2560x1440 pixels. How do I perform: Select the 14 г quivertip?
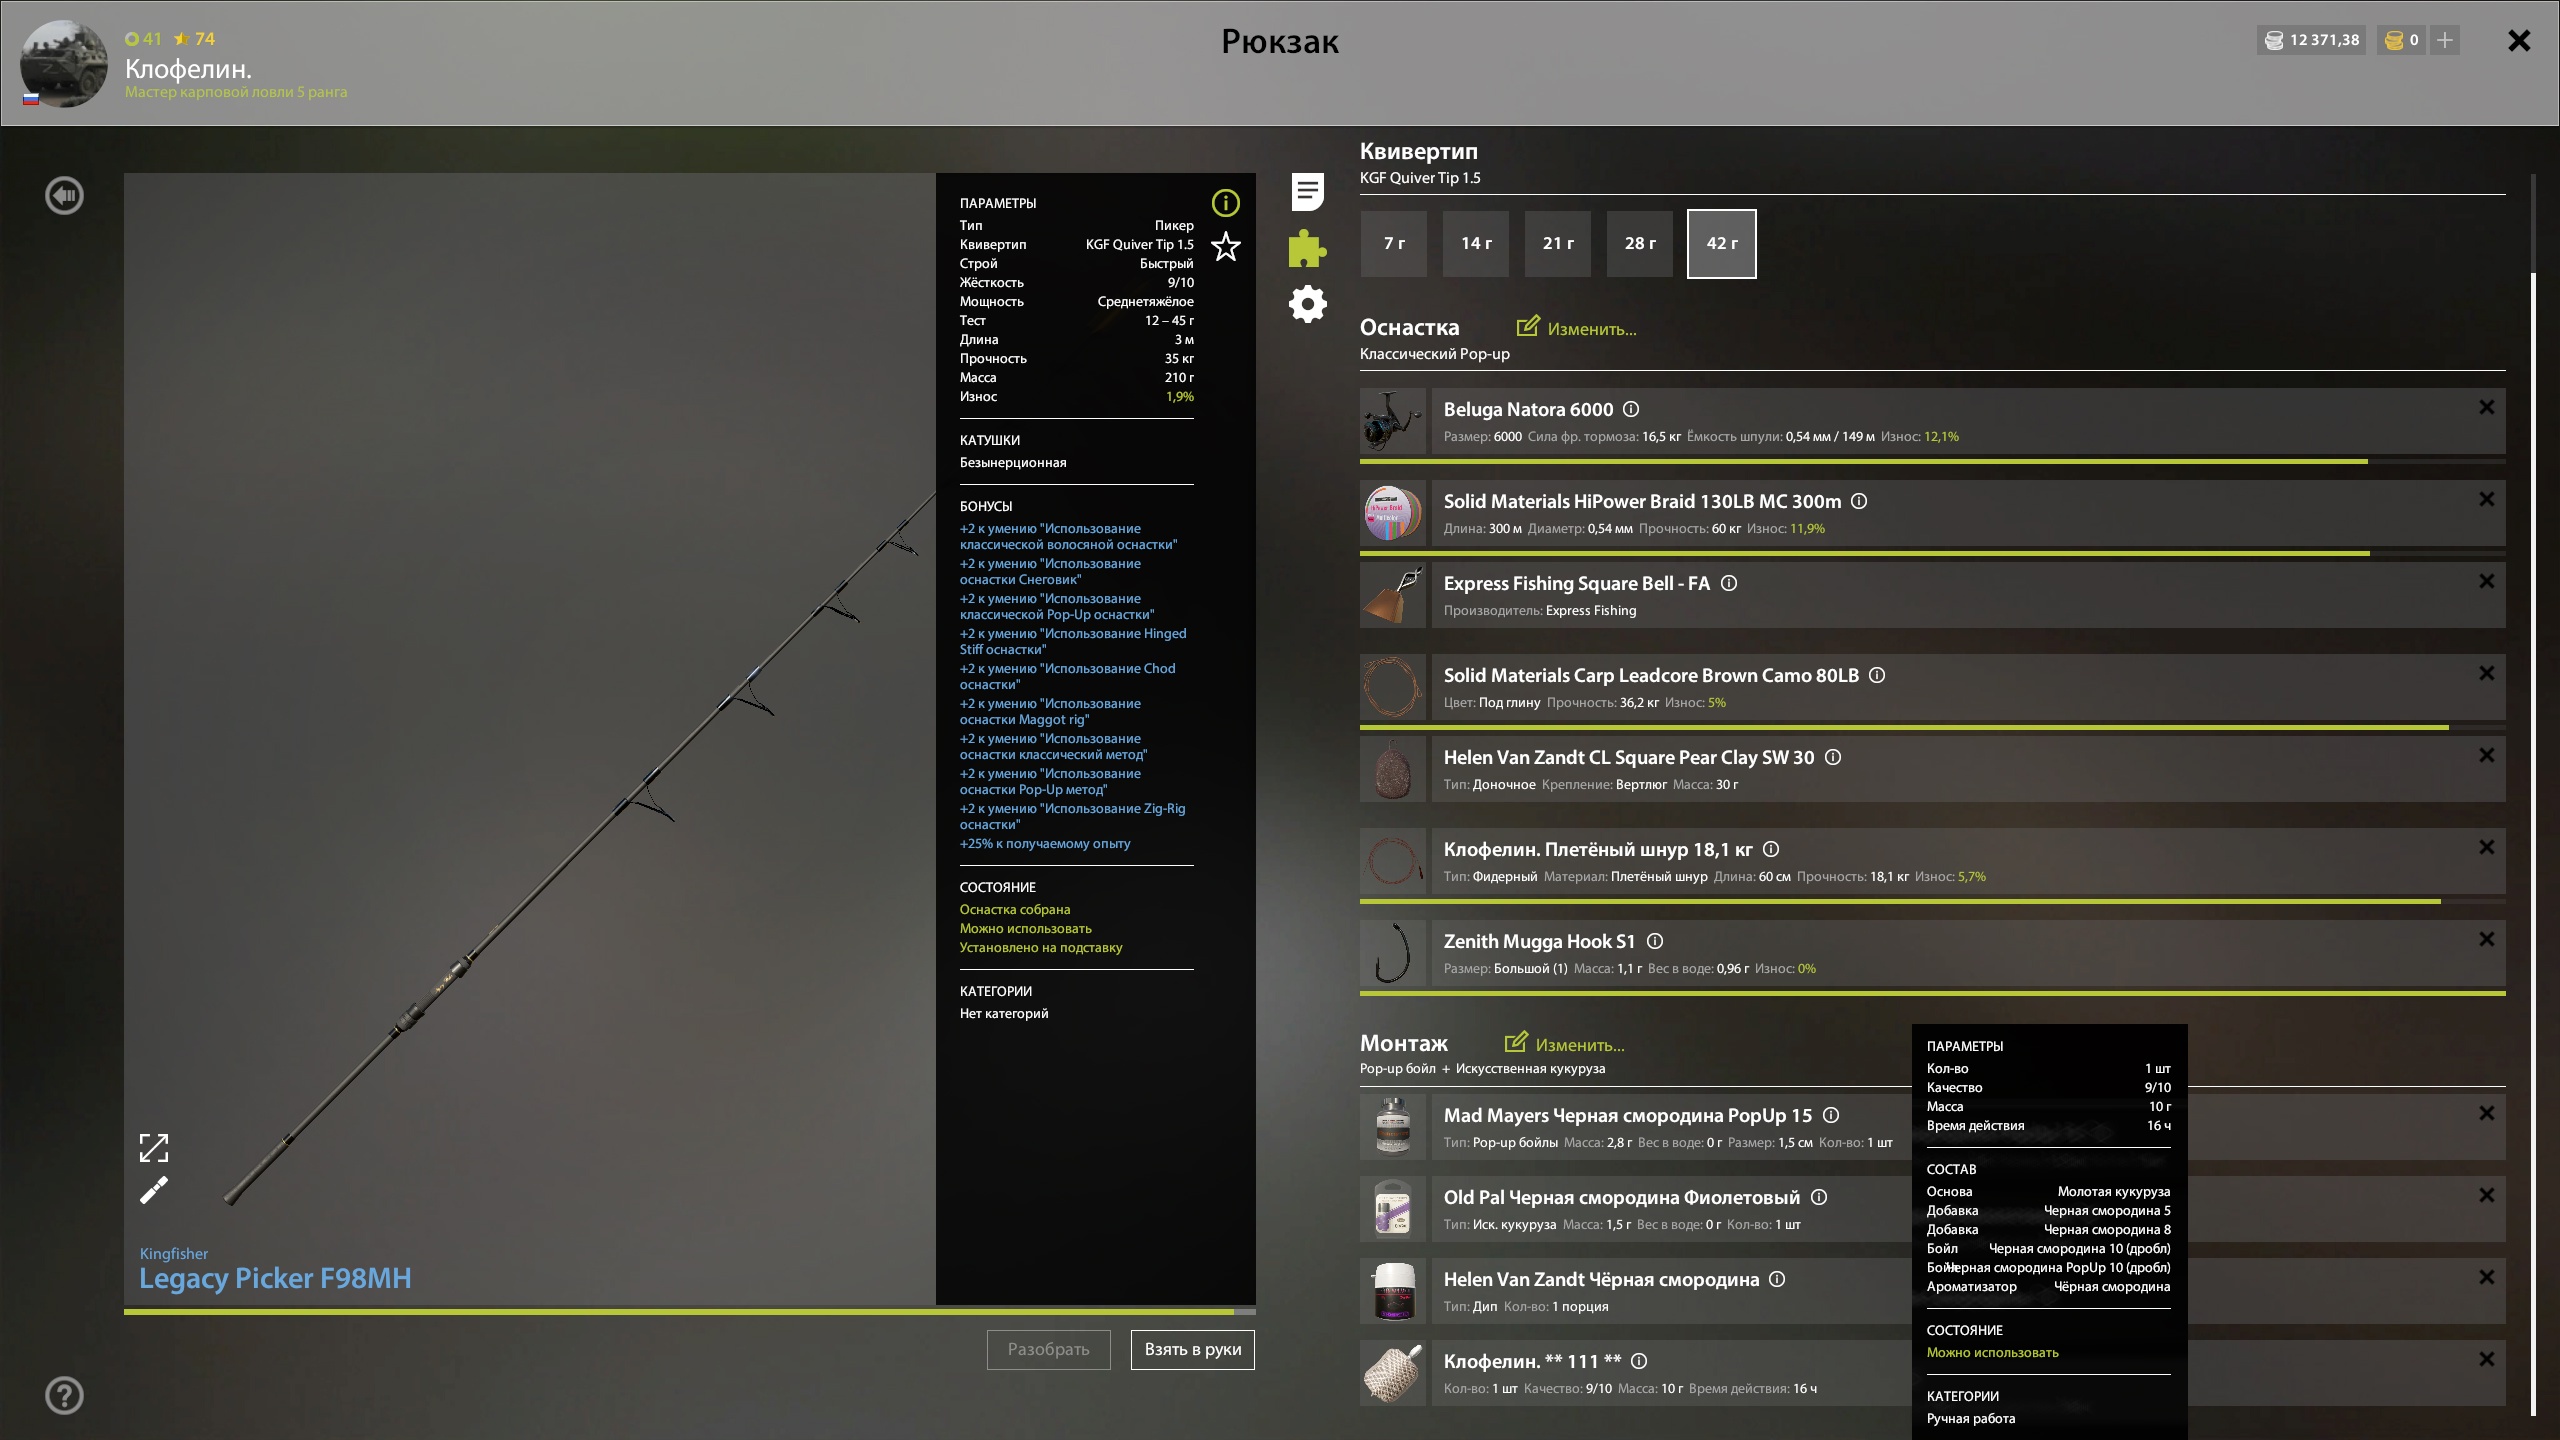coord(1476,244)
